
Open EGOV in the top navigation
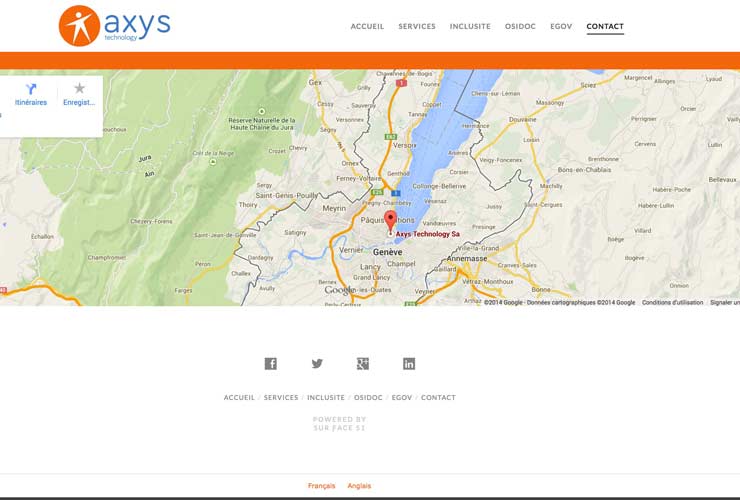(561, 26)
